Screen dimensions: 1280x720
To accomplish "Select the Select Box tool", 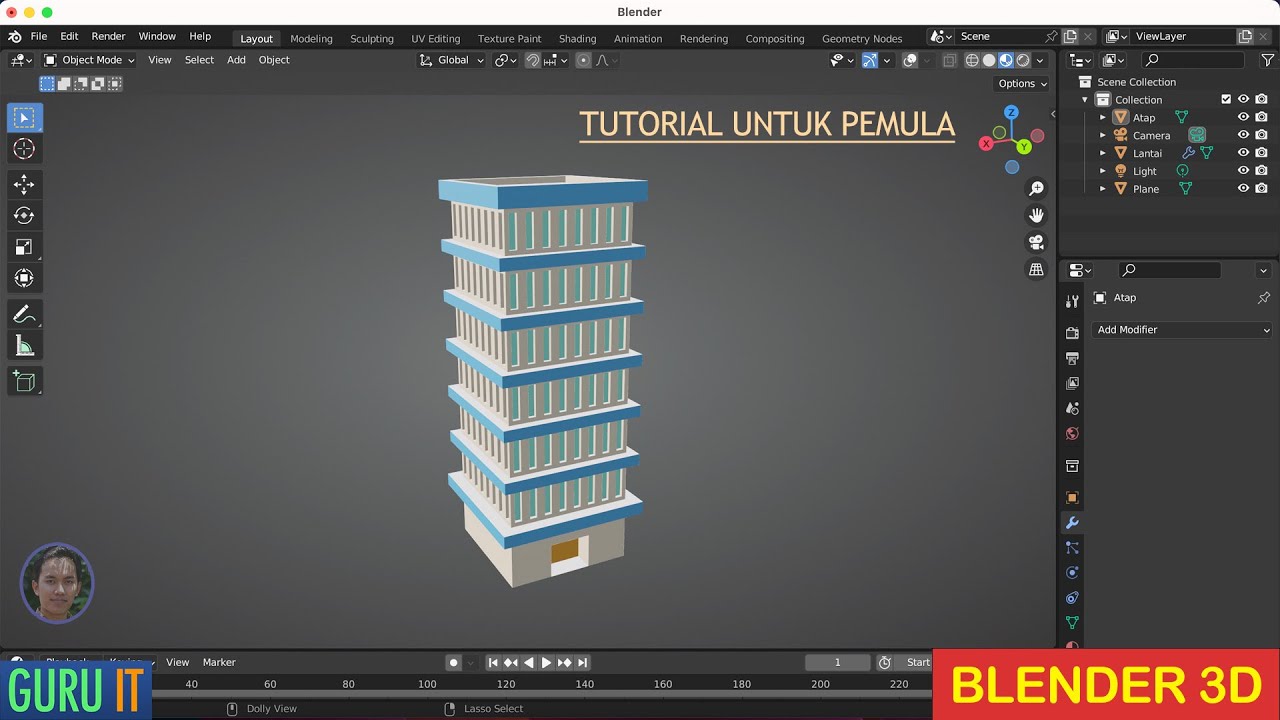I will coord(25,118).
